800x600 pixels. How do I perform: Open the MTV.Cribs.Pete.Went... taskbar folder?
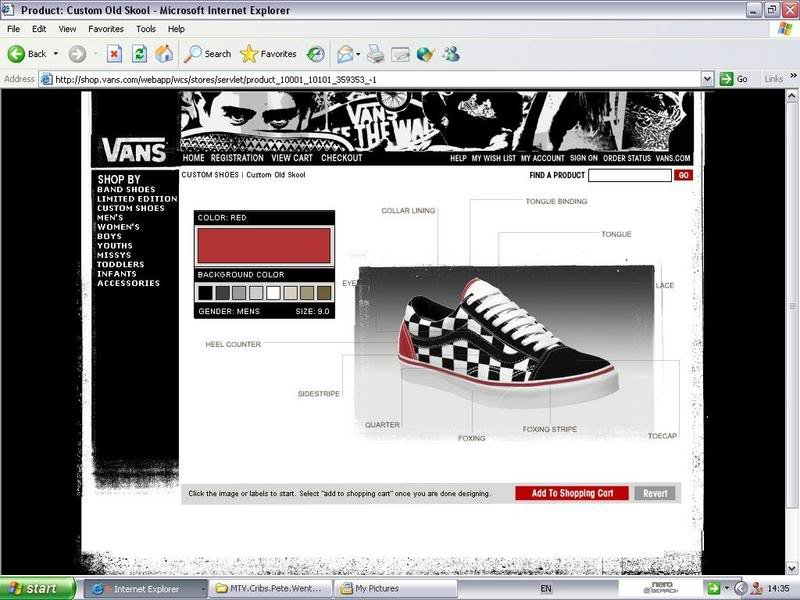coord(271,589)
